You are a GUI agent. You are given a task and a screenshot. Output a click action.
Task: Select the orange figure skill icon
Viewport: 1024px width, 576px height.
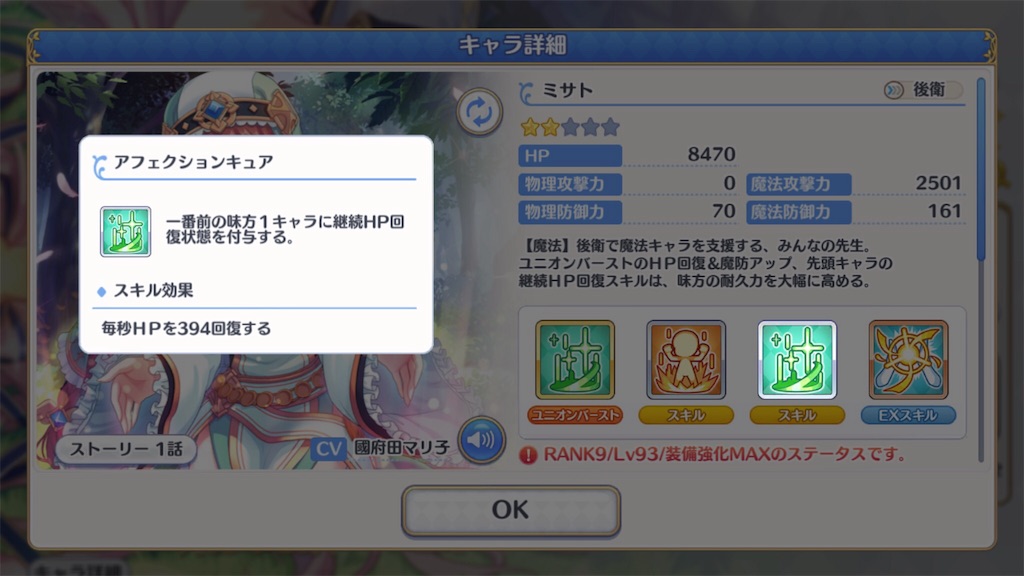(686, 360)
